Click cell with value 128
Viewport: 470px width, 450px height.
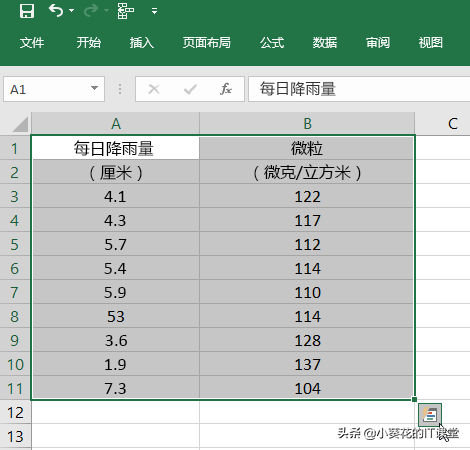[307, 340]
